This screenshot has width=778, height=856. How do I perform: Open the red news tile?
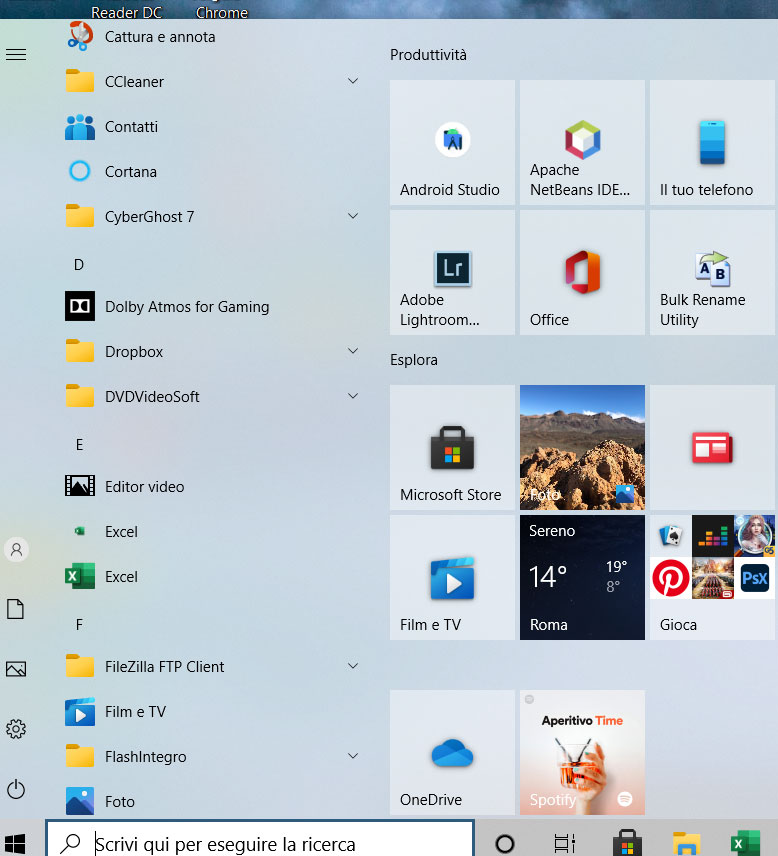point(712,448)
